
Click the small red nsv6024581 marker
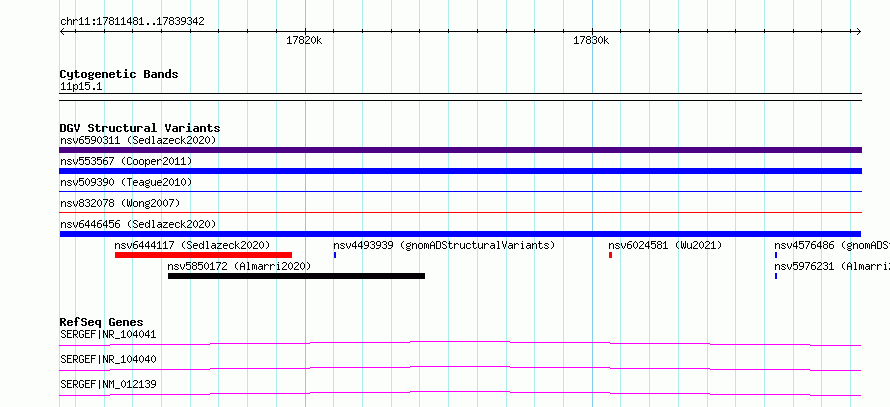[610, 255]
